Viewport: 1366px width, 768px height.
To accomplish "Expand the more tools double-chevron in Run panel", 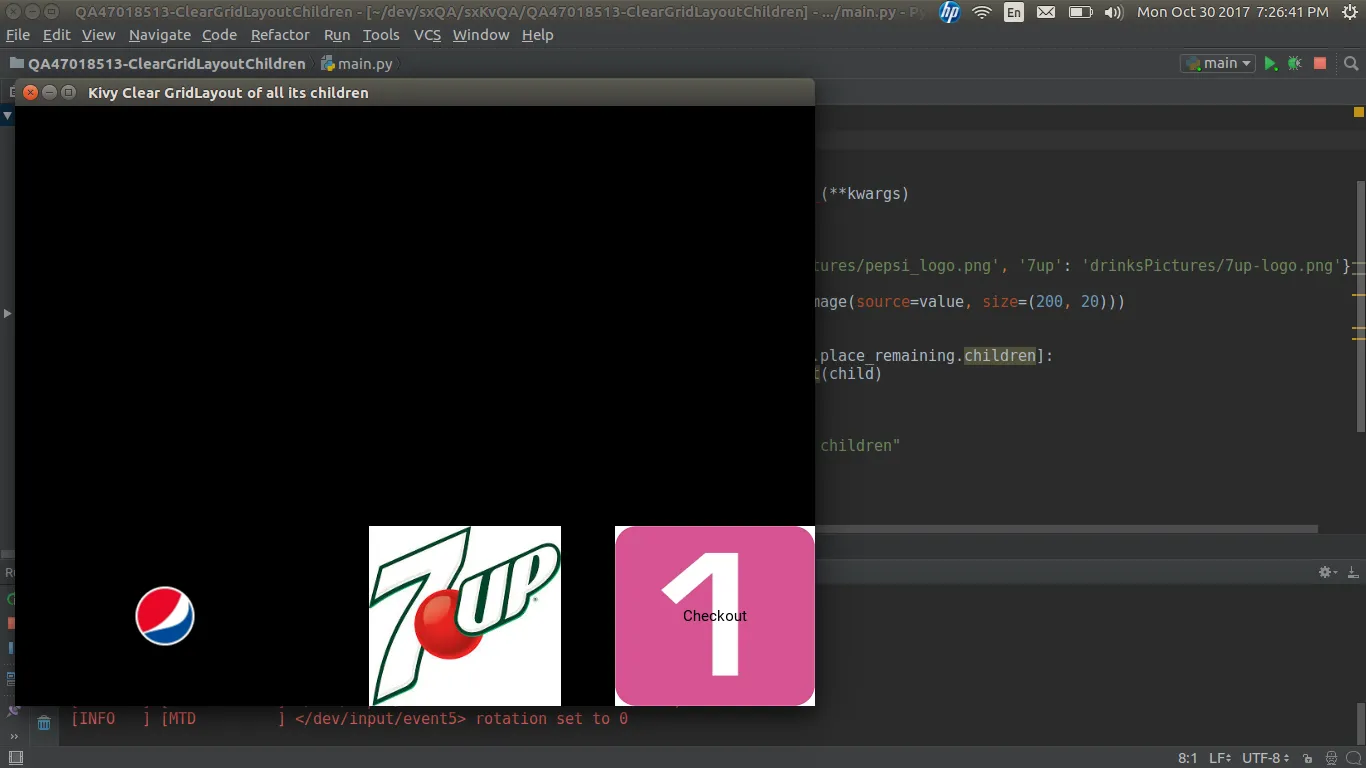I will [x=14, y=735].
